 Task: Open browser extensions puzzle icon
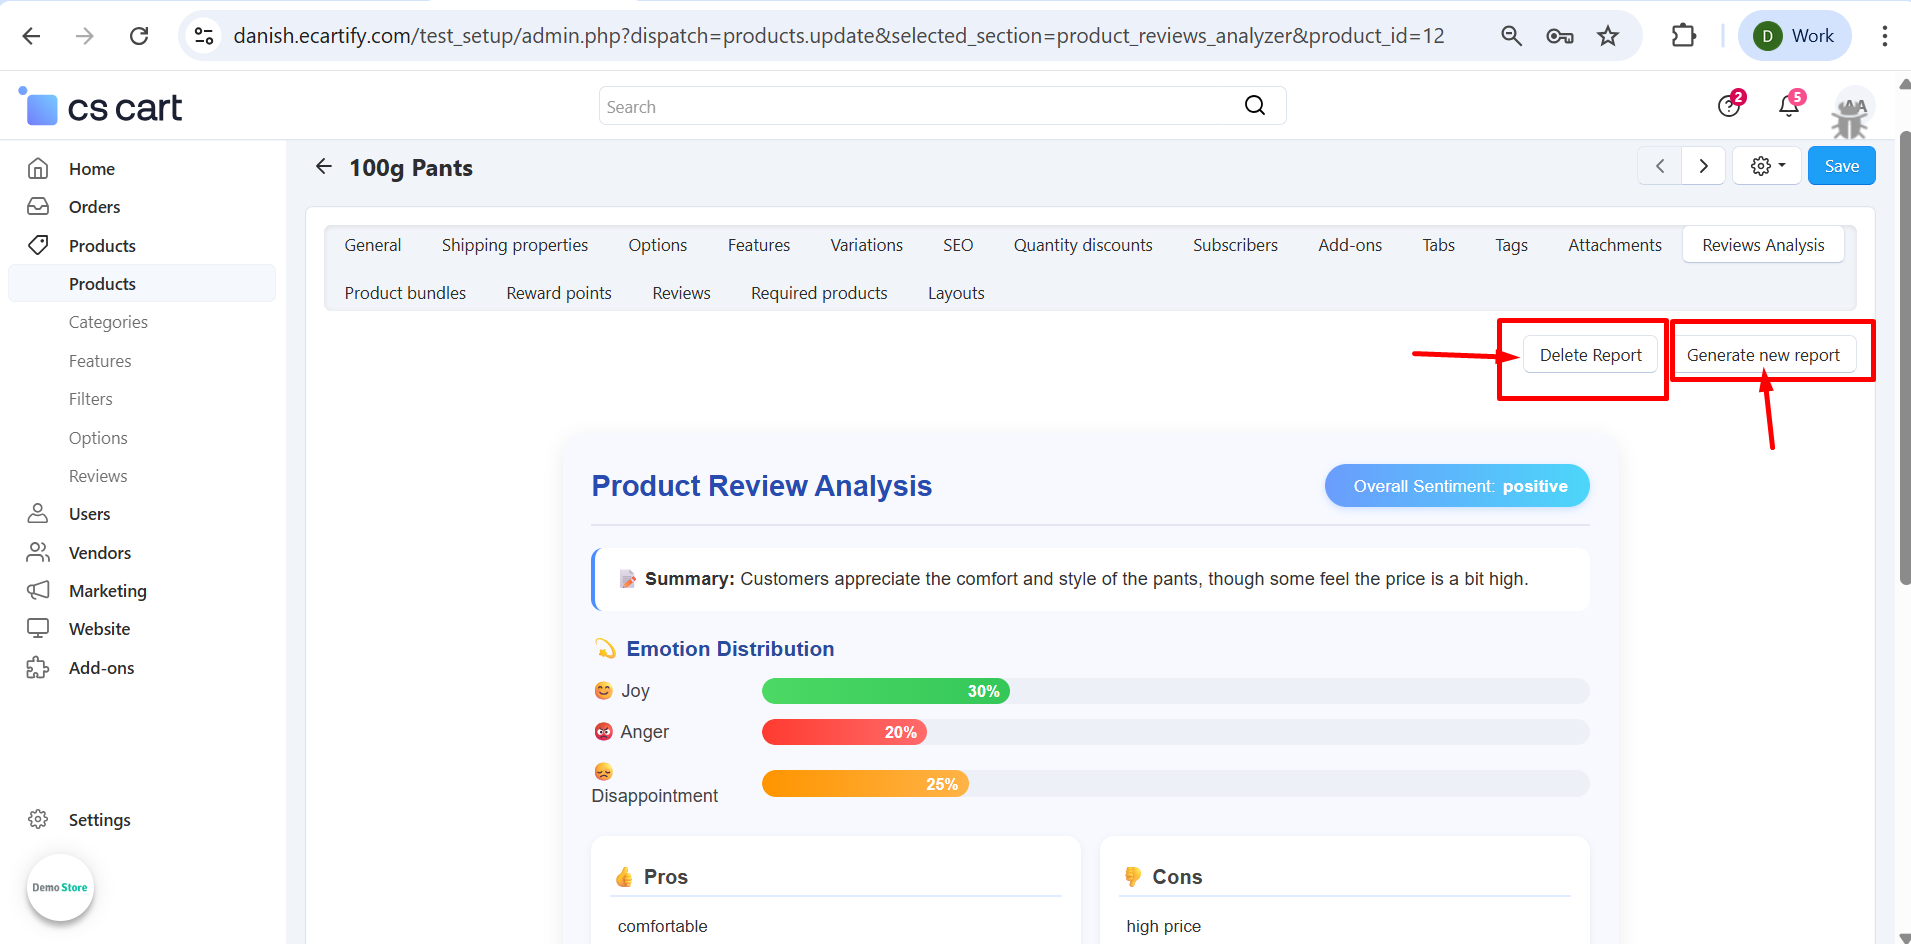coord(1684,36)
